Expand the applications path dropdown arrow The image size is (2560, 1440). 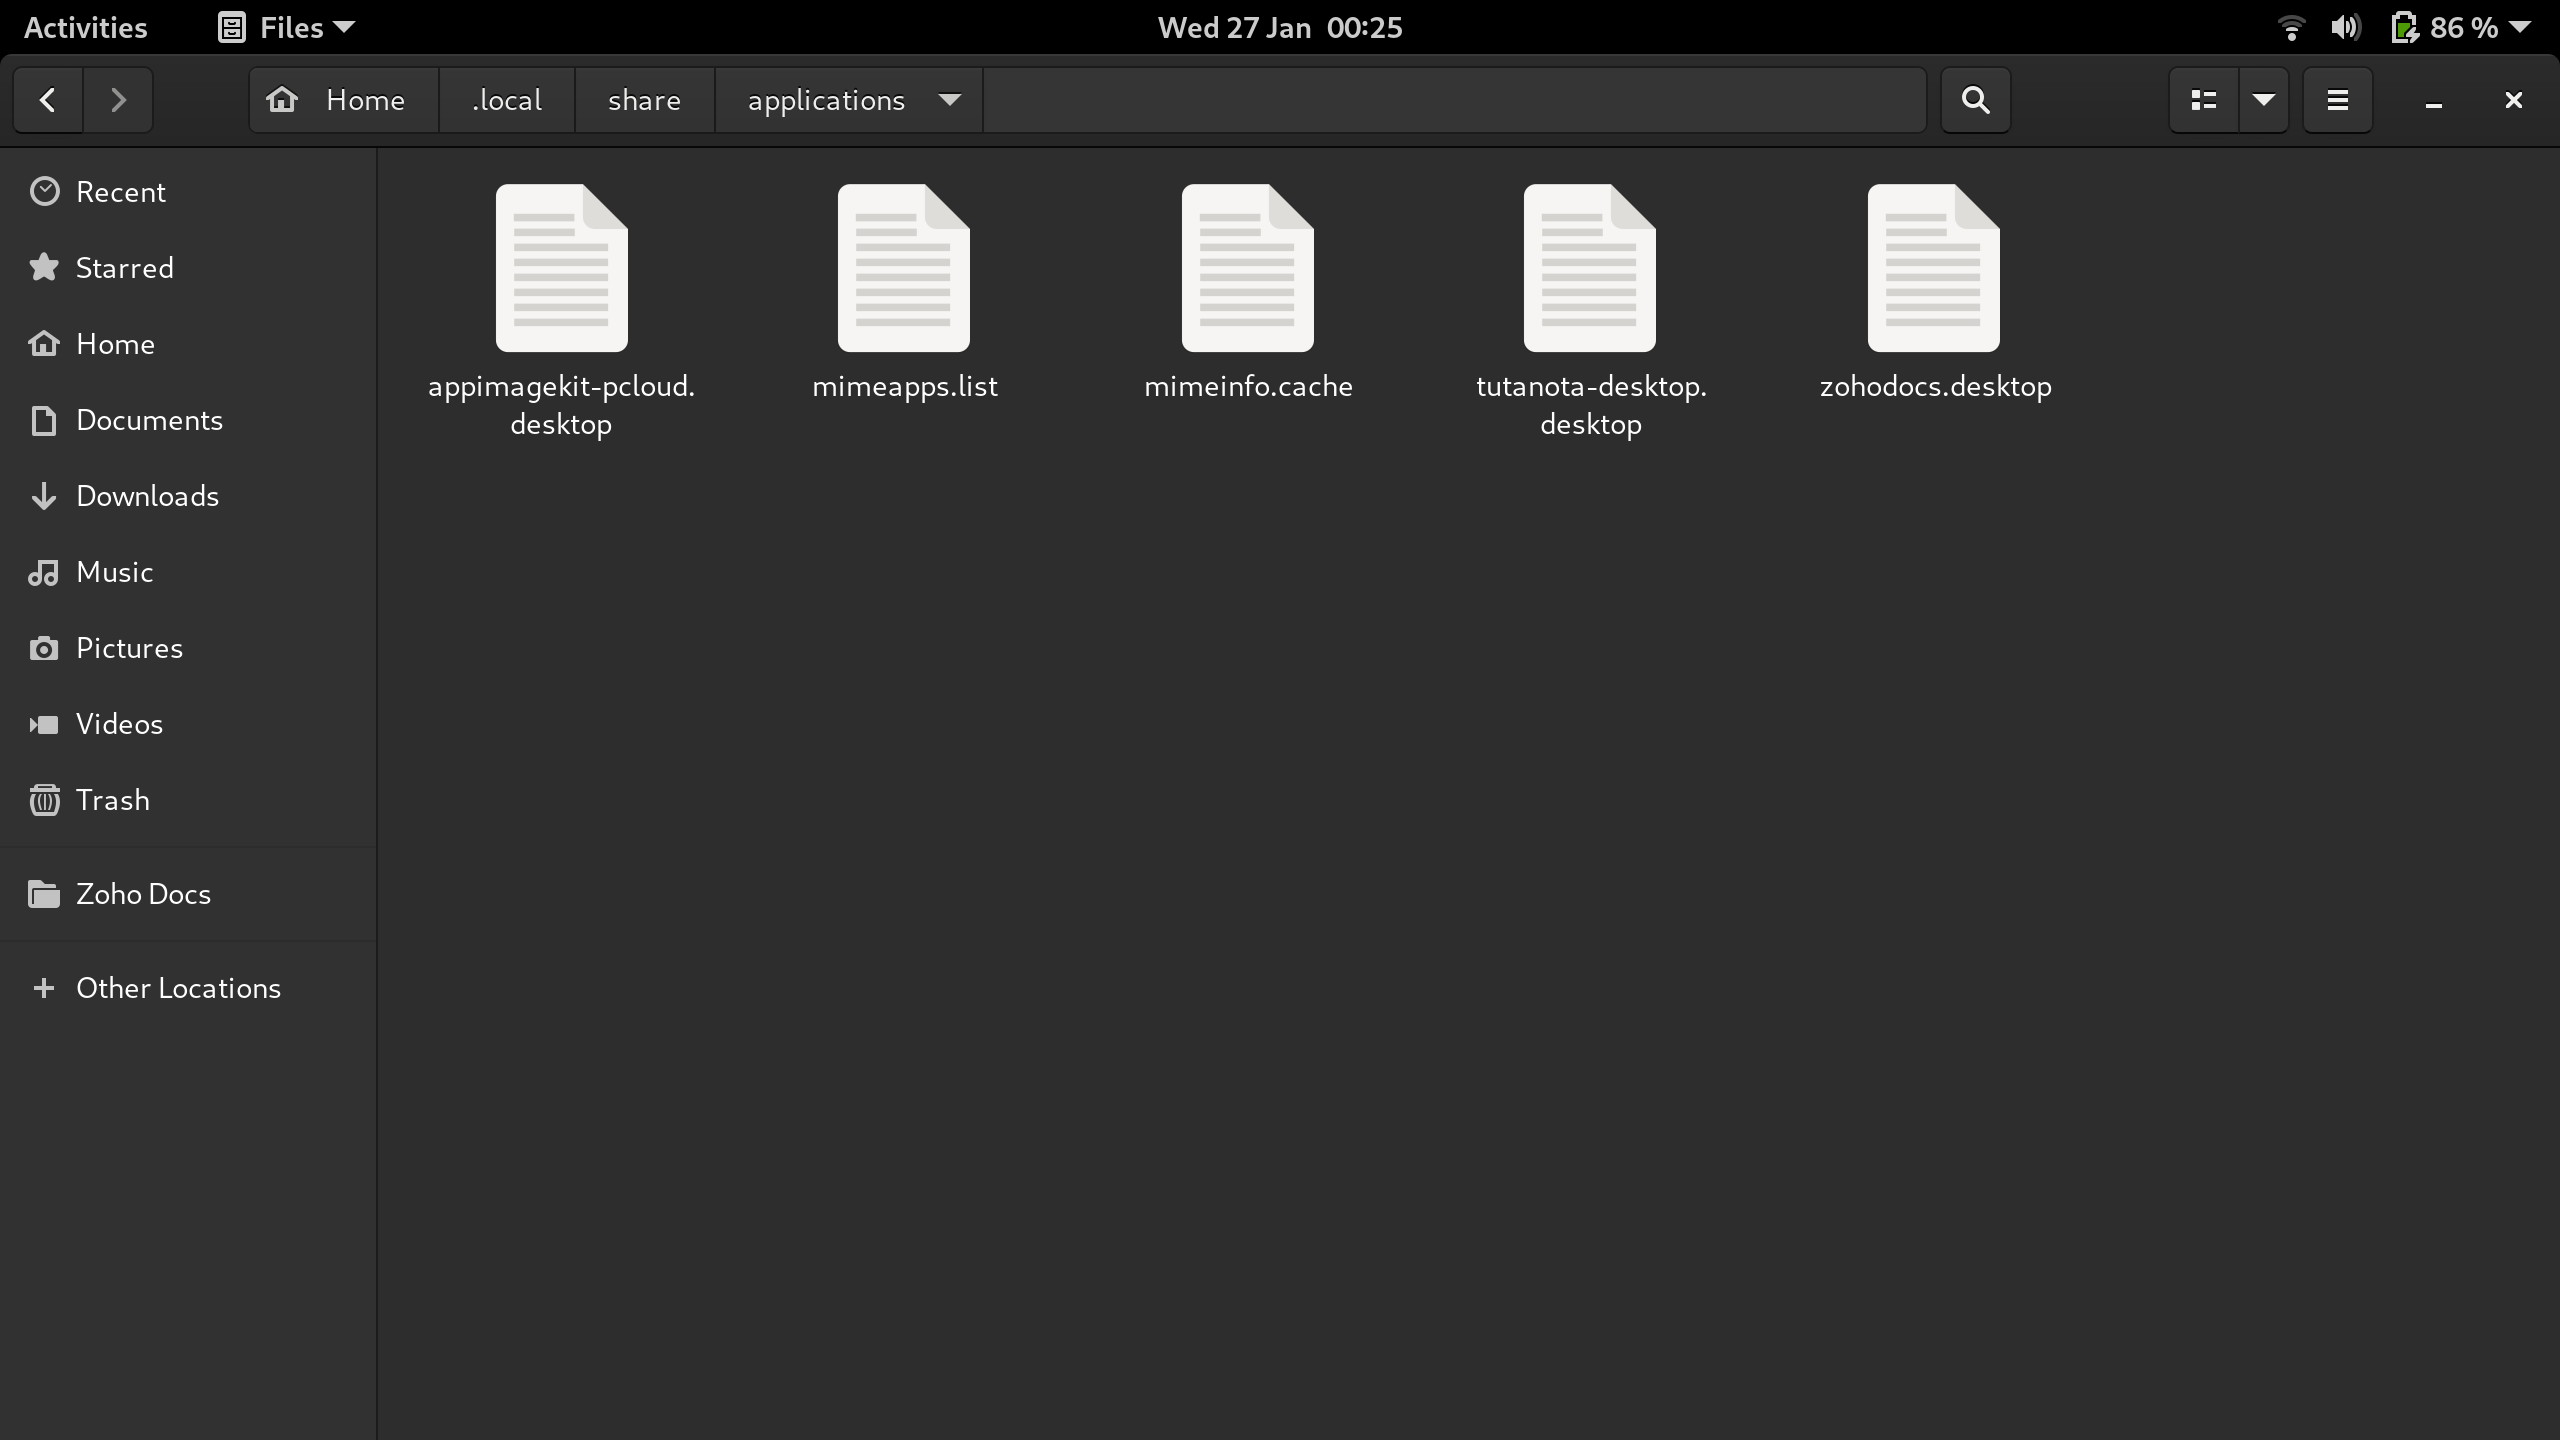point(950,100)
